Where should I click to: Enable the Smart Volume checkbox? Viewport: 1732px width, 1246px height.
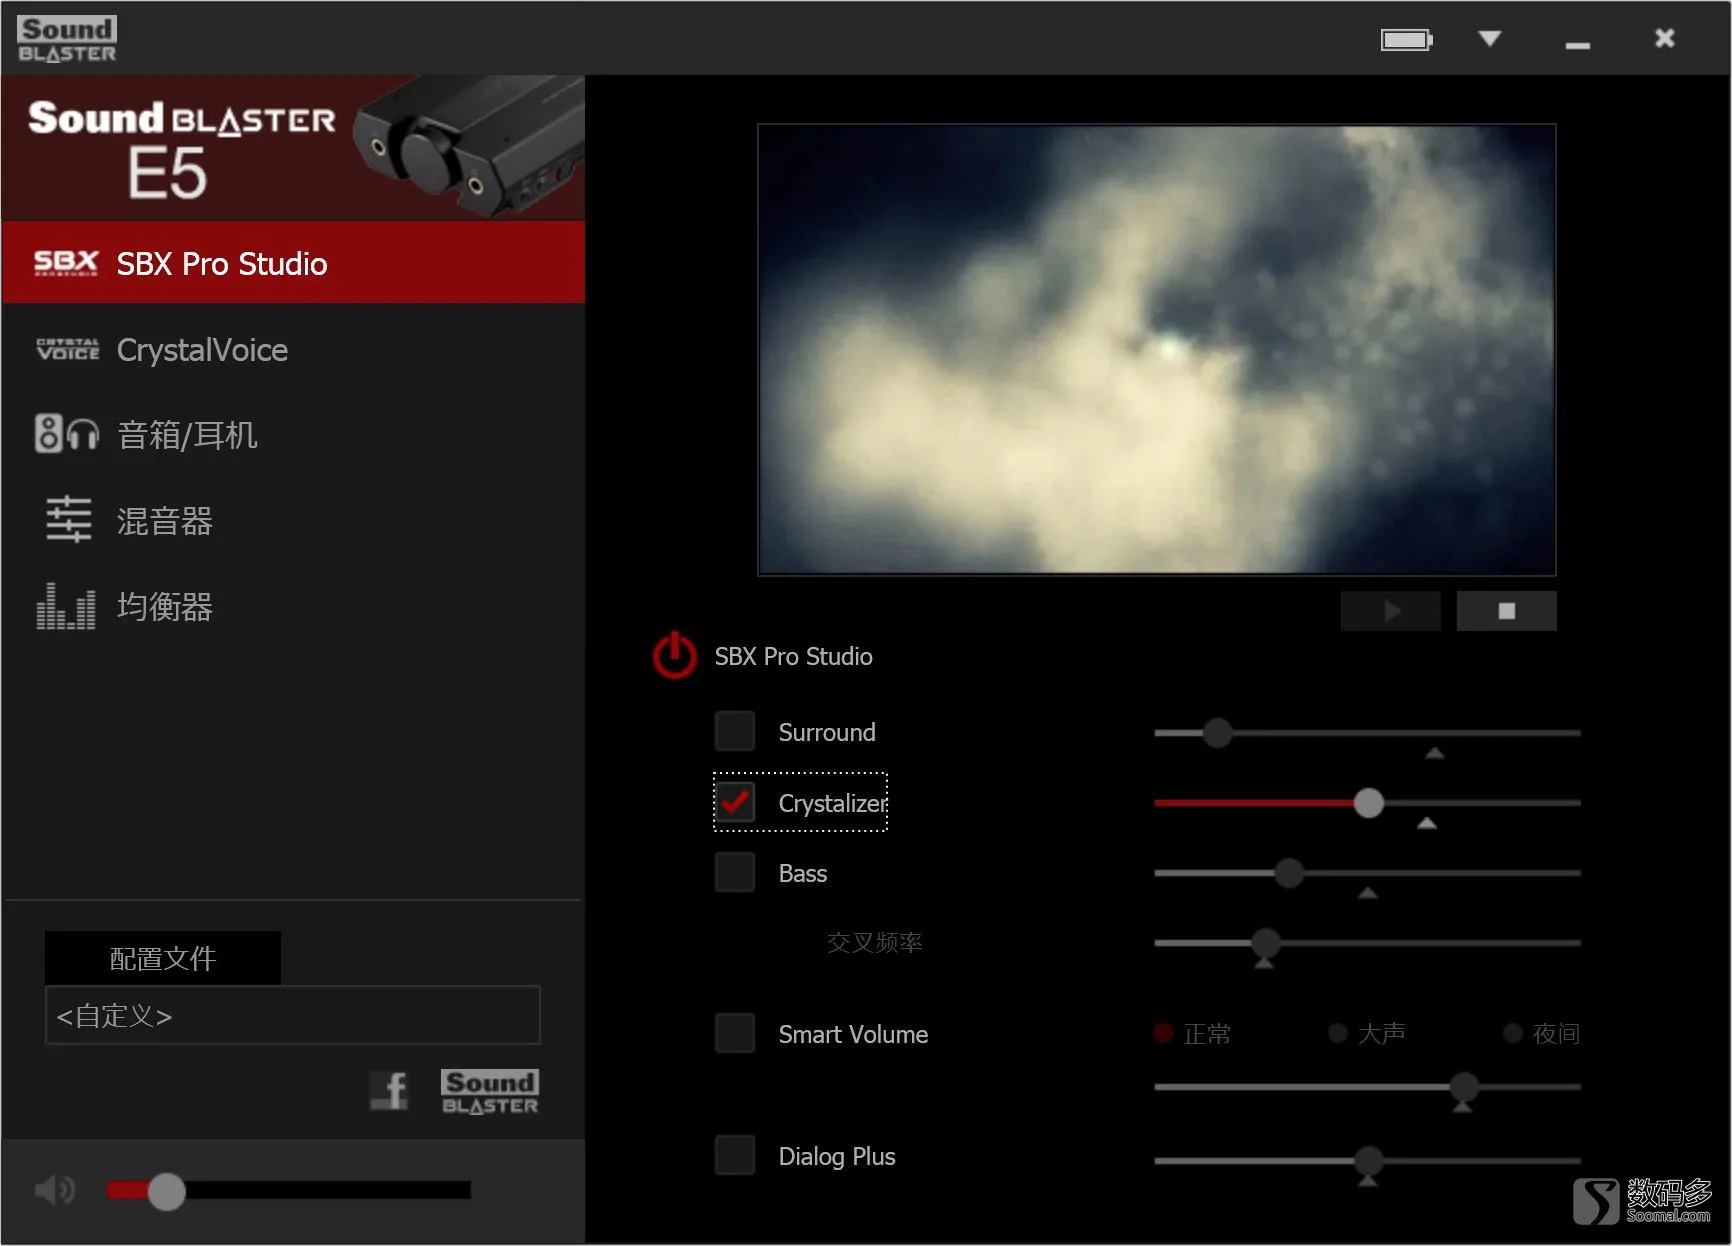coord(735,1033)
